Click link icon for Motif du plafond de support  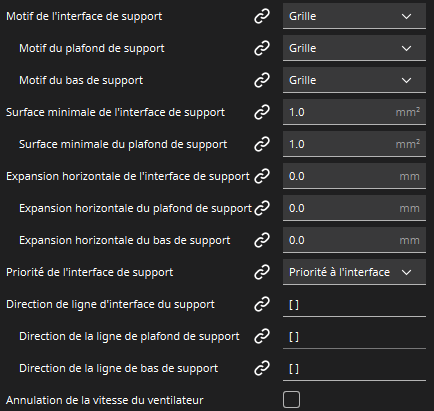(262, 48)
